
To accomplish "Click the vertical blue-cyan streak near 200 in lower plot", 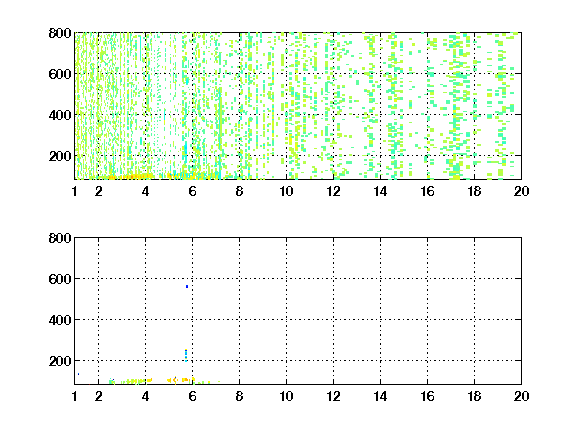I will (186, 355).
